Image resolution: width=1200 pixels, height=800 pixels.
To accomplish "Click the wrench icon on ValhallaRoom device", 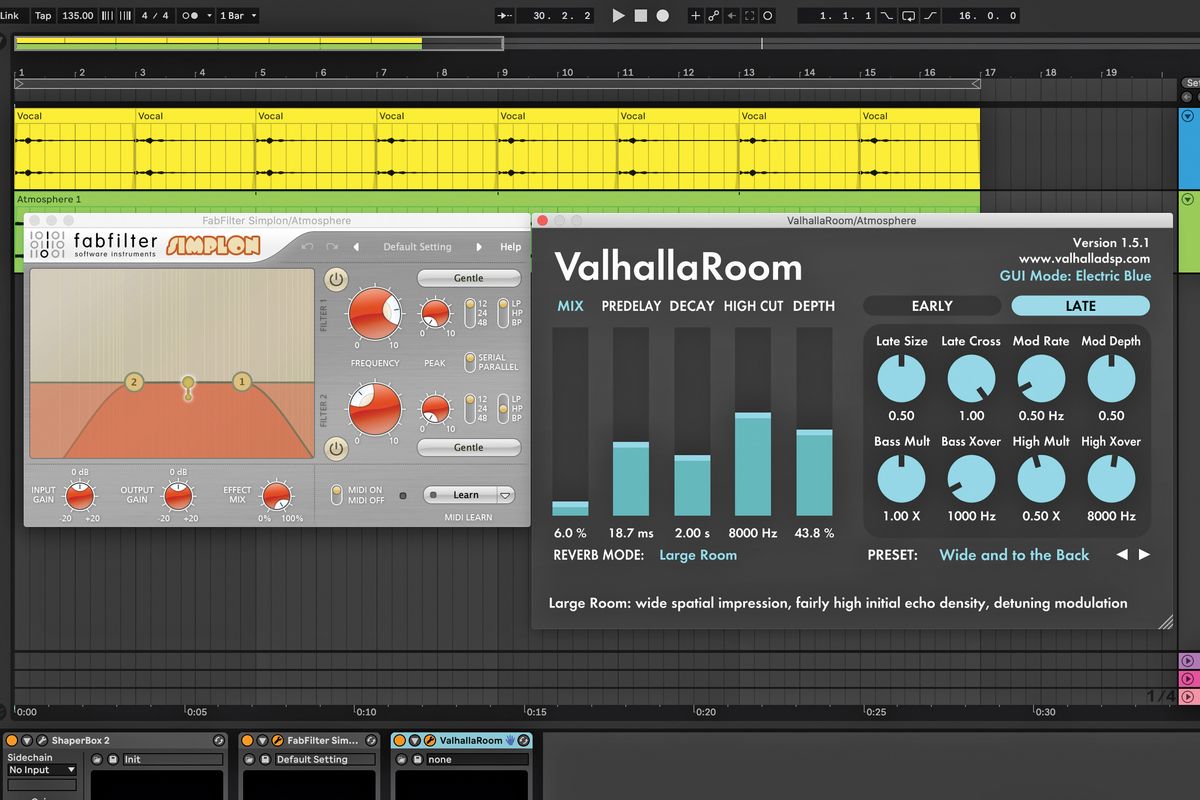I will tap(430, 740).
